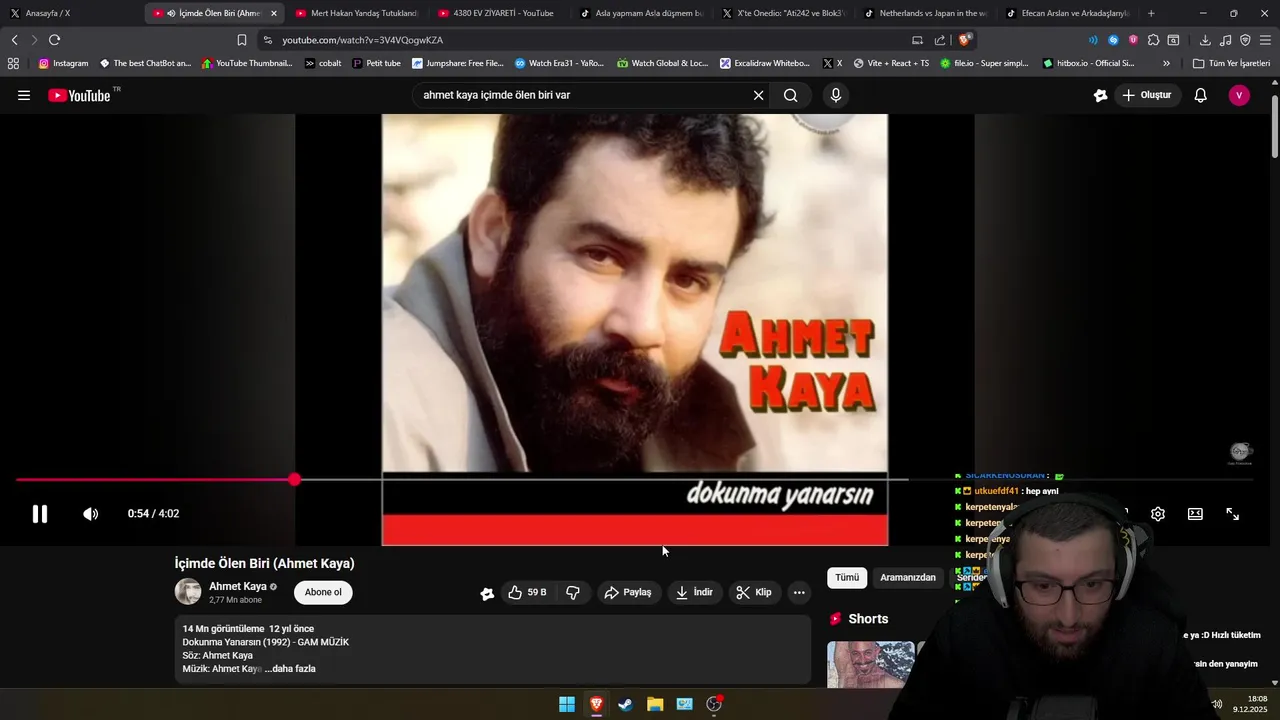Switch to the Anasayfa / X tab
The image size is (1280, 720).
point(70,13)
